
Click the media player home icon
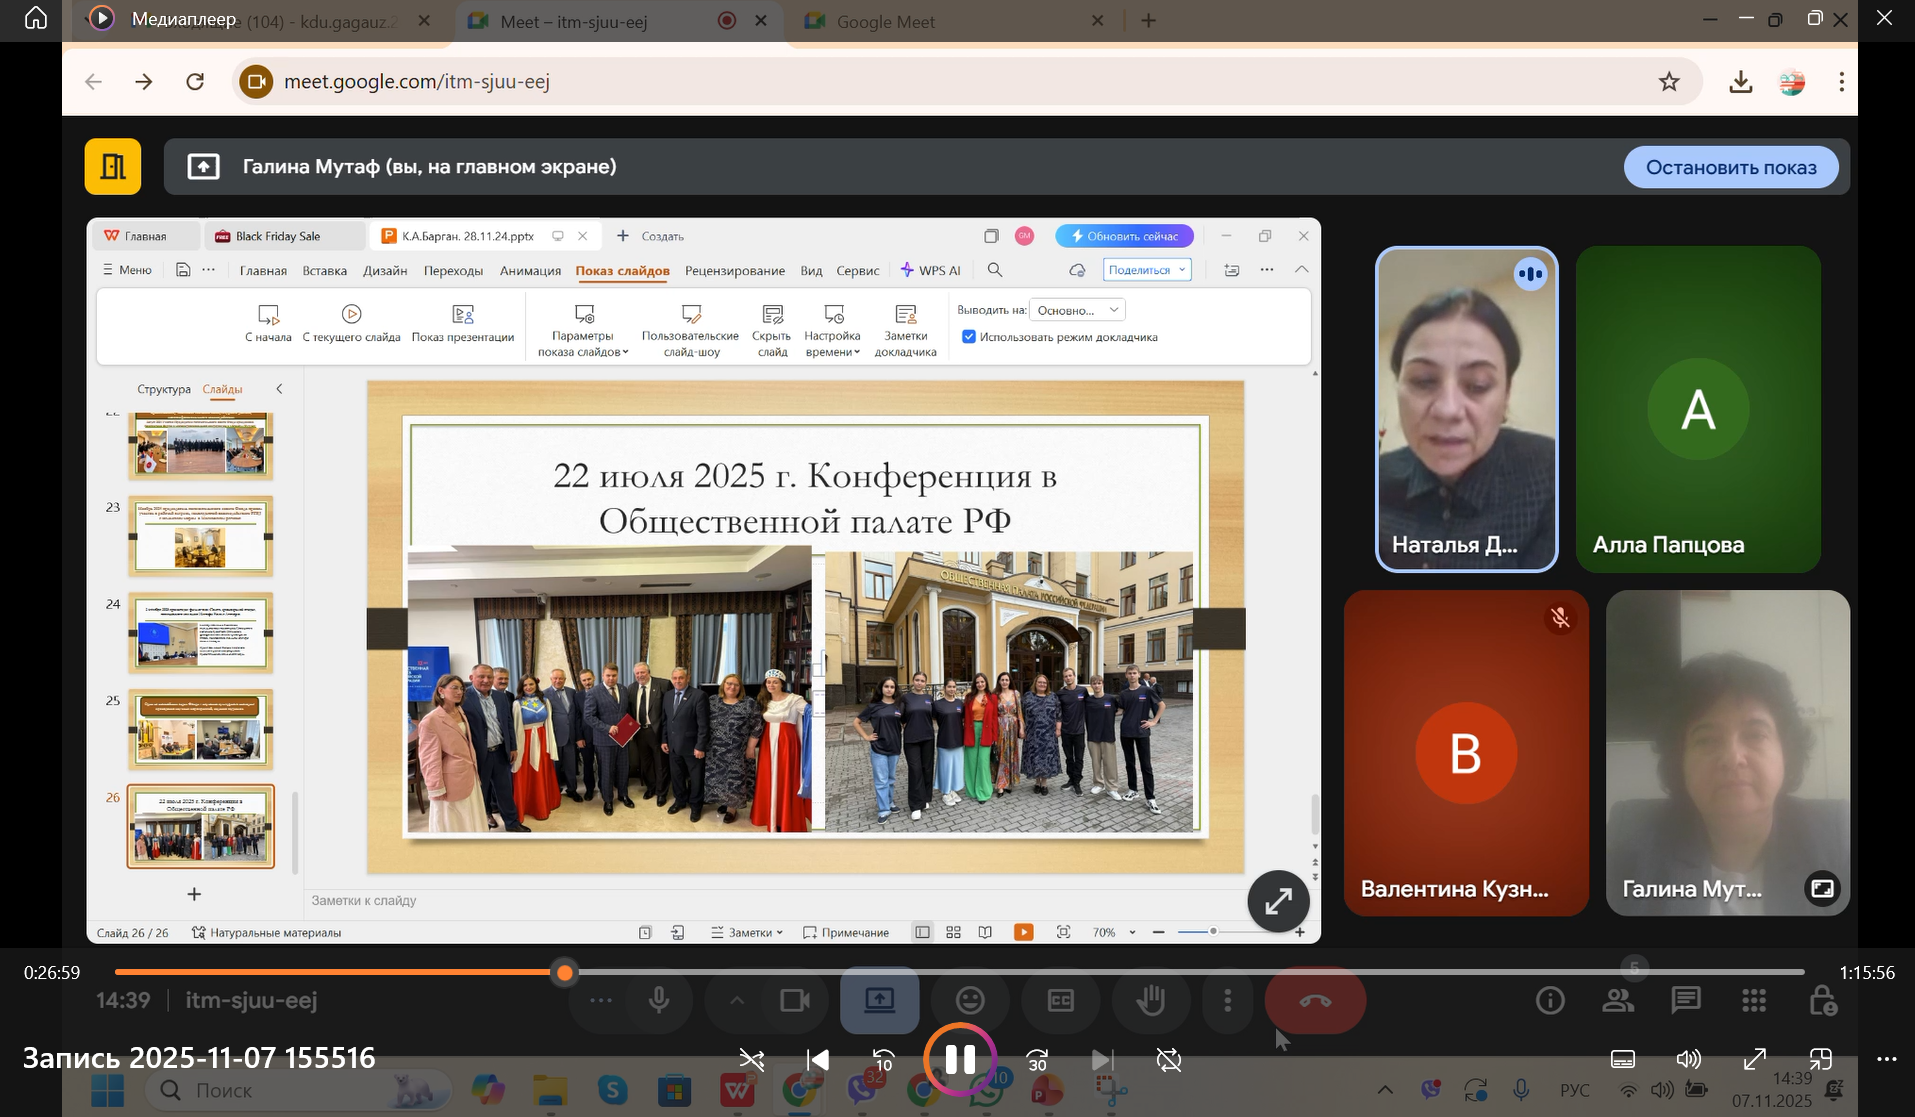36,19
